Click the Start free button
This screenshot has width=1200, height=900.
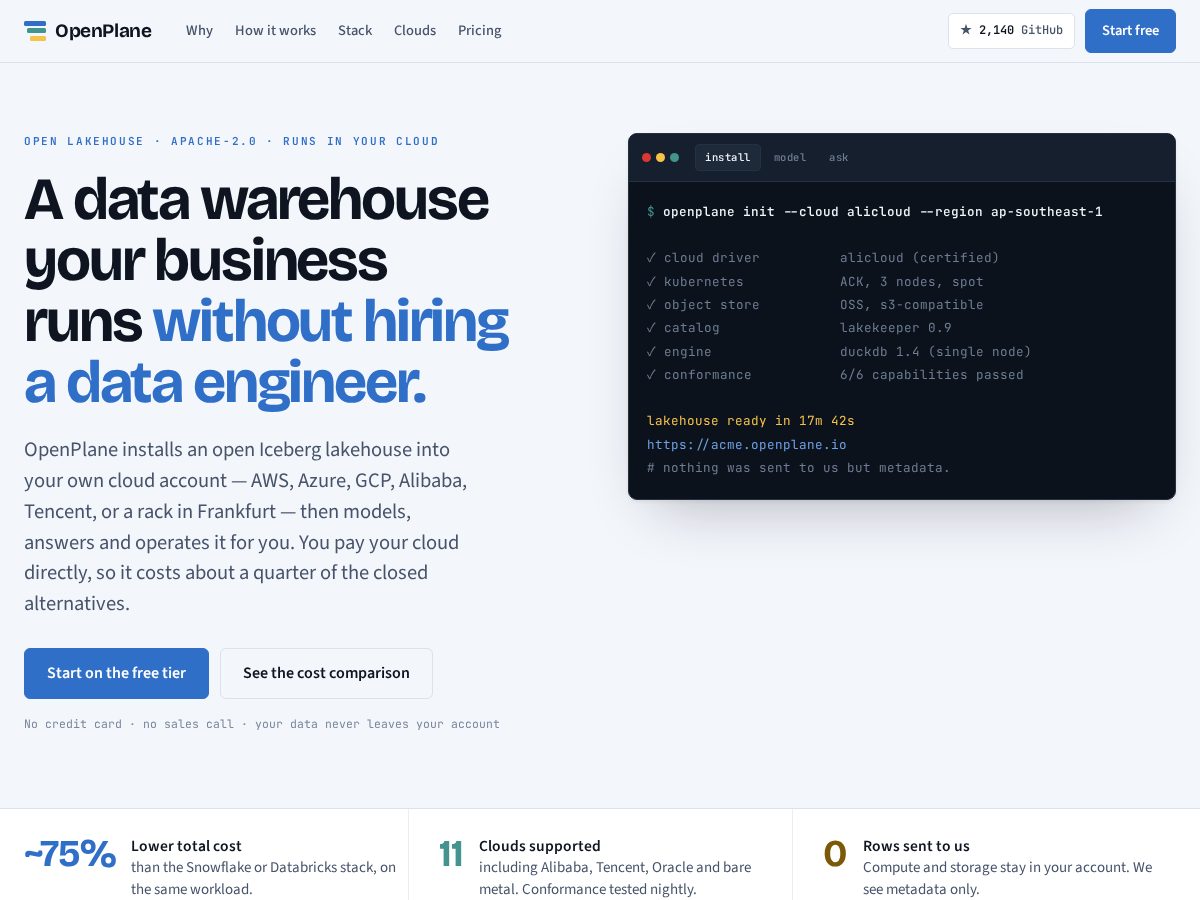tap(1130, 31)
